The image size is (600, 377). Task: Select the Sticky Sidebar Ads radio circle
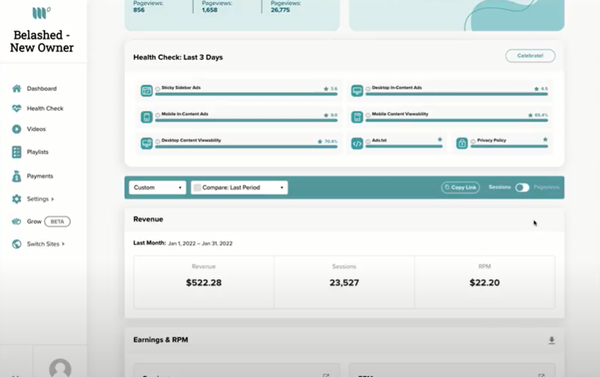pos(158,89)
